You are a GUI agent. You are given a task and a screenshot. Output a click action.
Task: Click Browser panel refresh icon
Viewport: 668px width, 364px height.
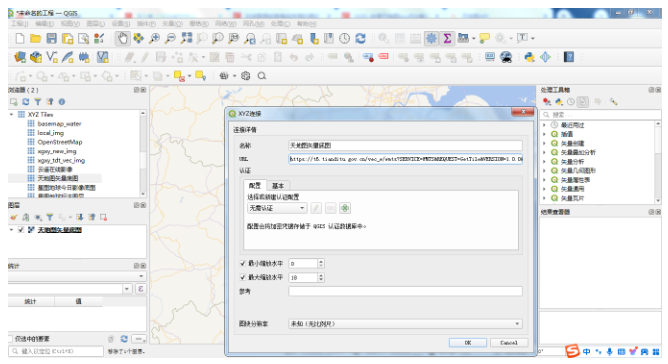pos(26,102)
